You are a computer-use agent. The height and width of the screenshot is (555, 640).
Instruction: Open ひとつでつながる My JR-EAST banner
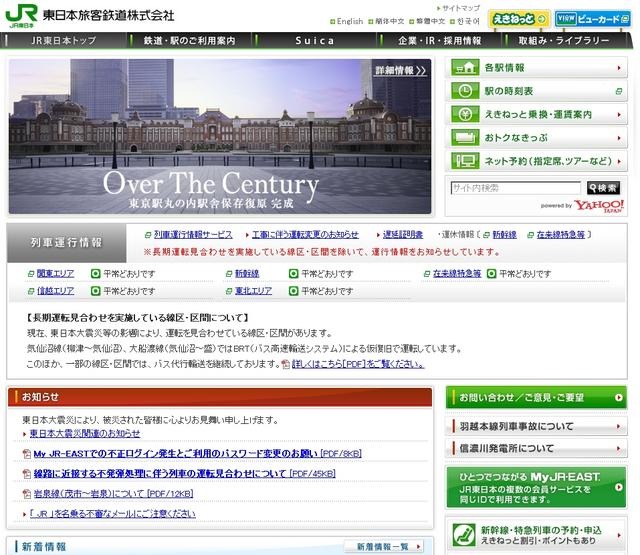(536, 487)
